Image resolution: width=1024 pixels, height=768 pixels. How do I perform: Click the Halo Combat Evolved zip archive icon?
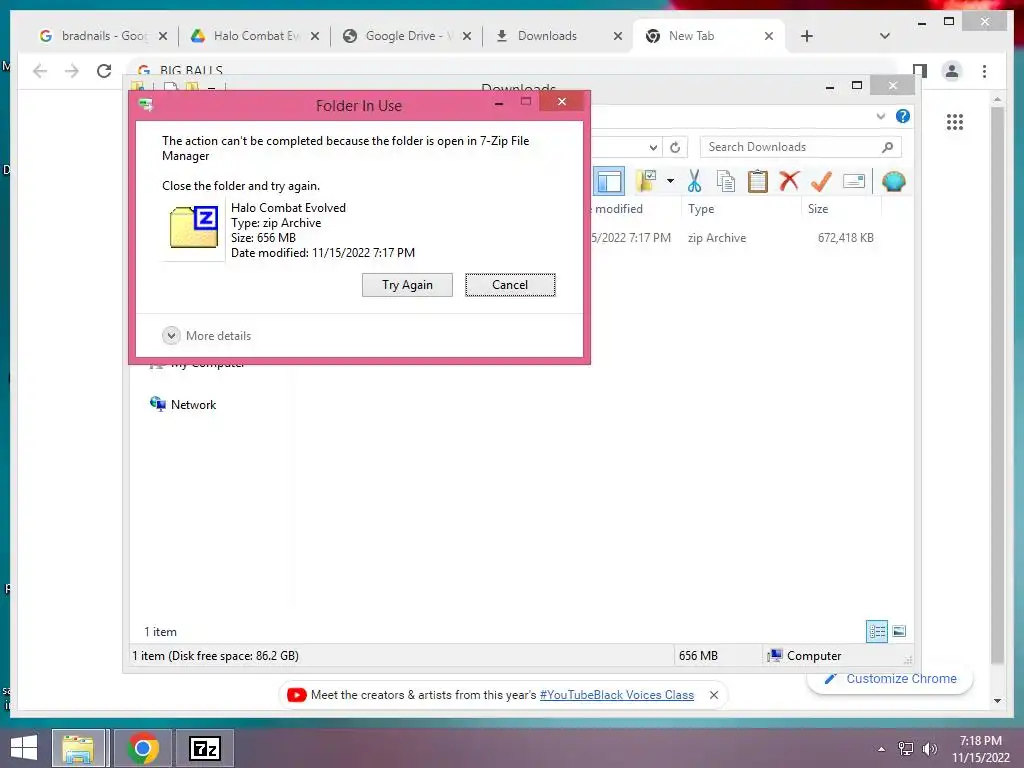pos(193,227)
